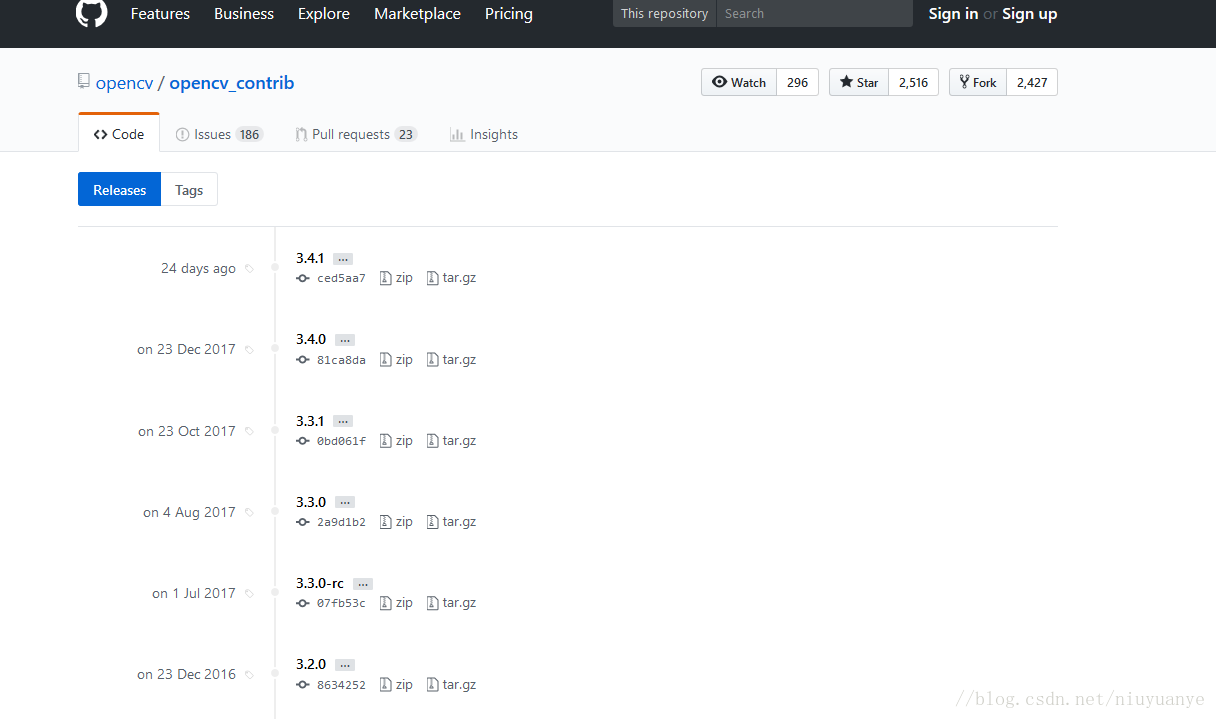The height and width of the screenshot is (719, 1216).
Task: Select tar.gz file icon for release 3.3.1
Action: pos(433,441)
